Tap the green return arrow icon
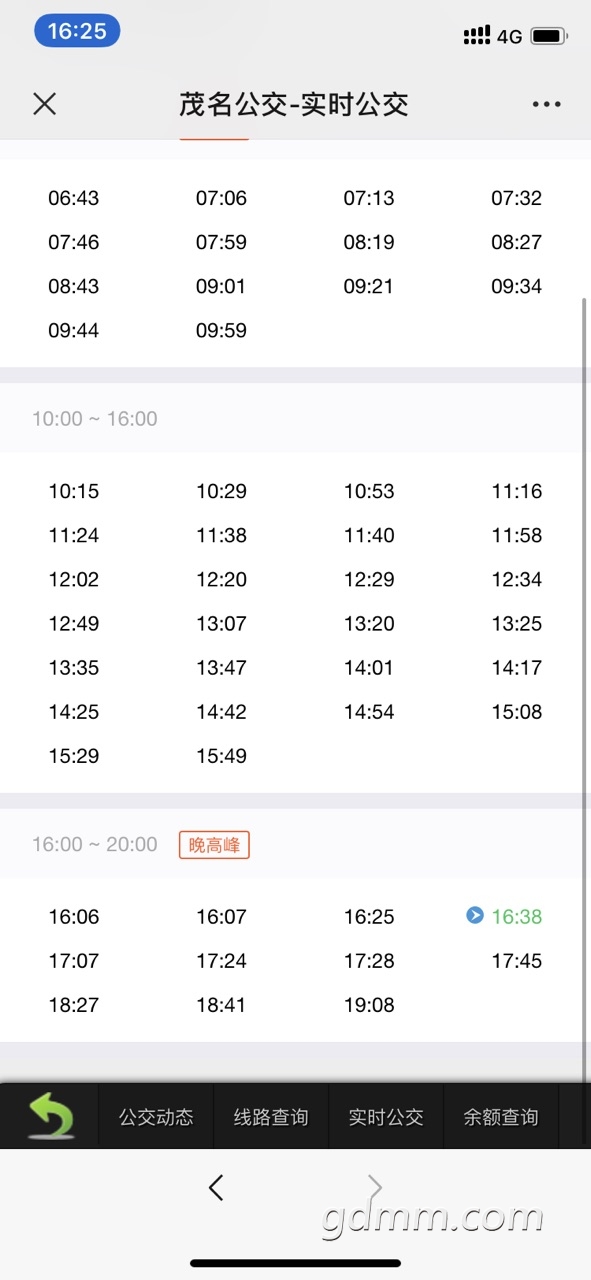The height and width of the screenshot is (1280, 591). pos(50,1116)
